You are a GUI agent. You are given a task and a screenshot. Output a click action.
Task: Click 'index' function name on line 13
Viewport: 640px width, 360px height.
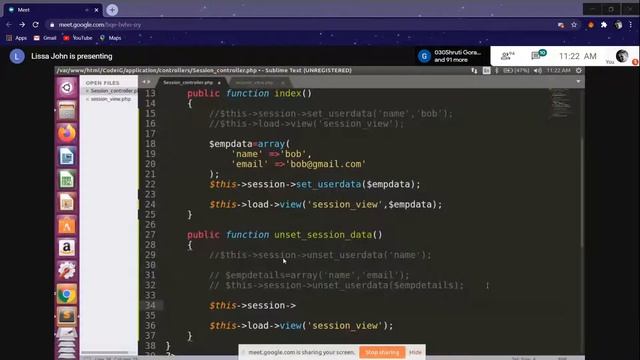pyautogui.click(x=288, y=93)
